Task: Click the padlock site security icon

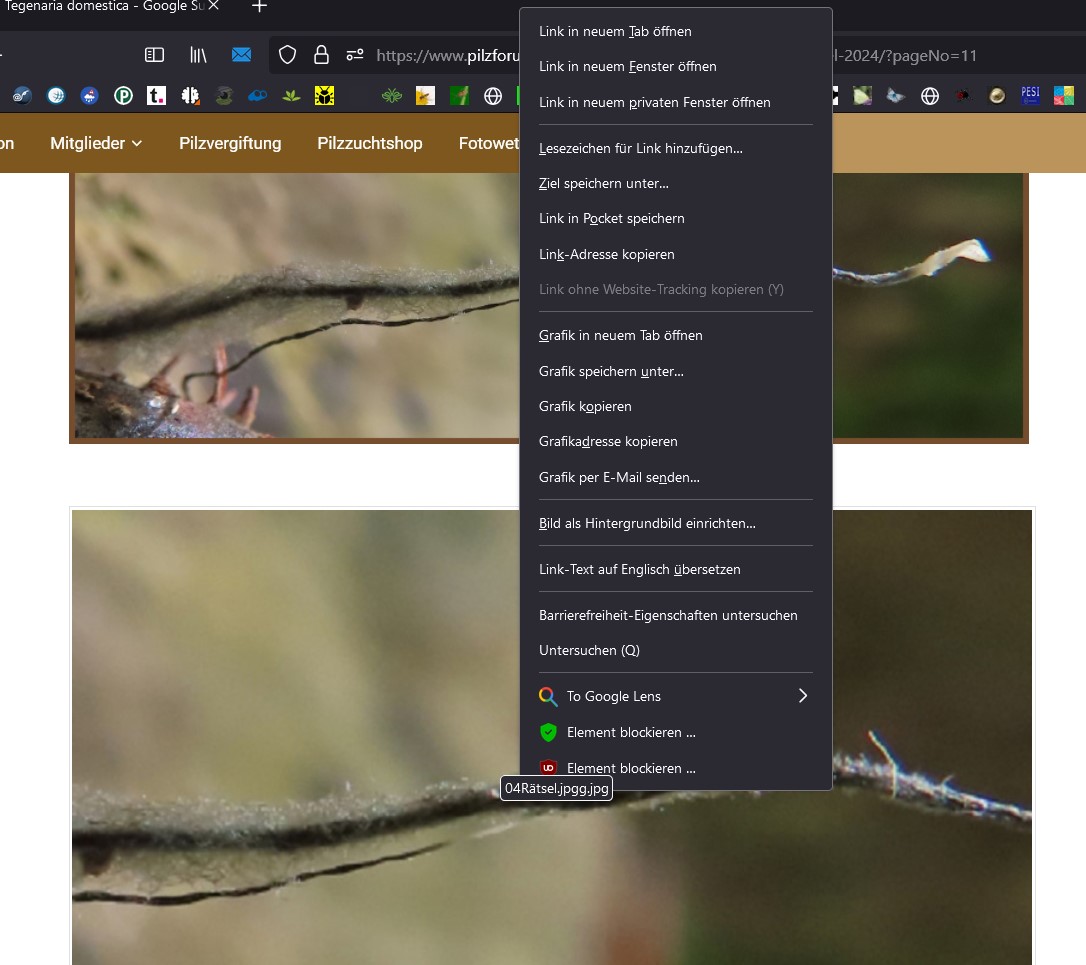Action: pos(321,55)
